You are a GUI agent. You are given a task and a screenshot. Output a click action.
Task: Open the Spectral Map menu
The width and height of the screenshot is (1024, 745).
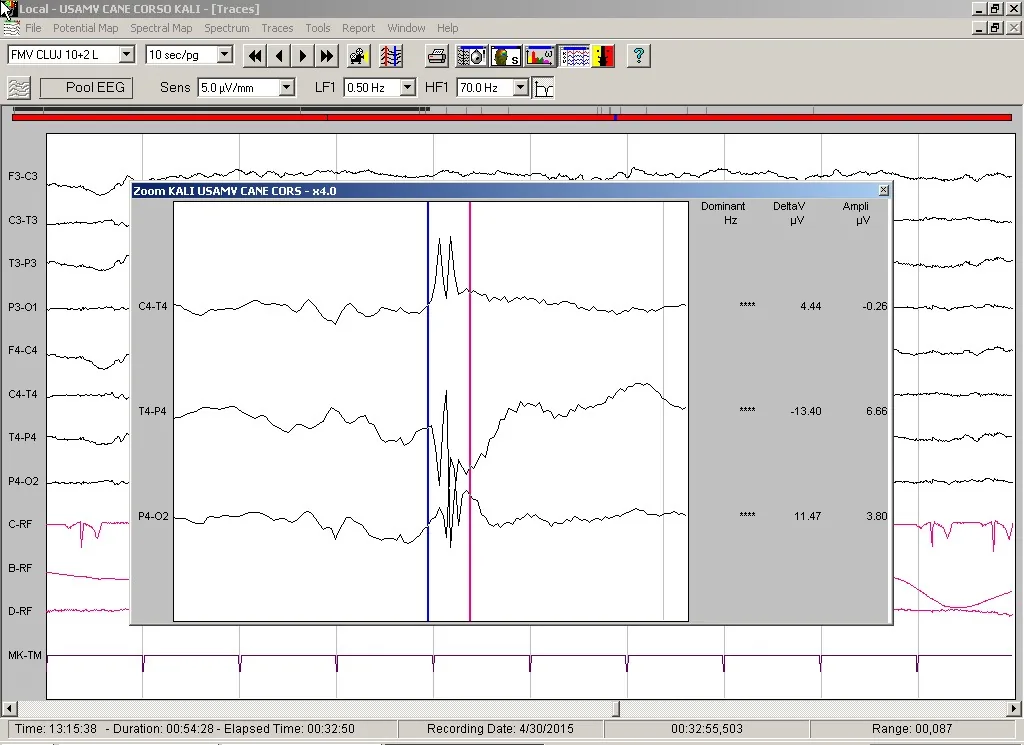(161, 28)
